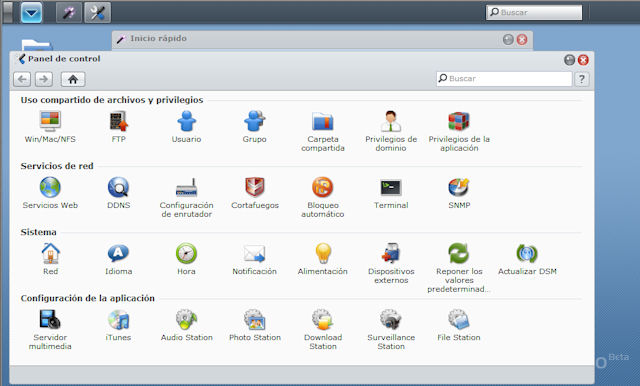Open the desktop folder icon
Screen dimensions: 640x386
[37, 45]
